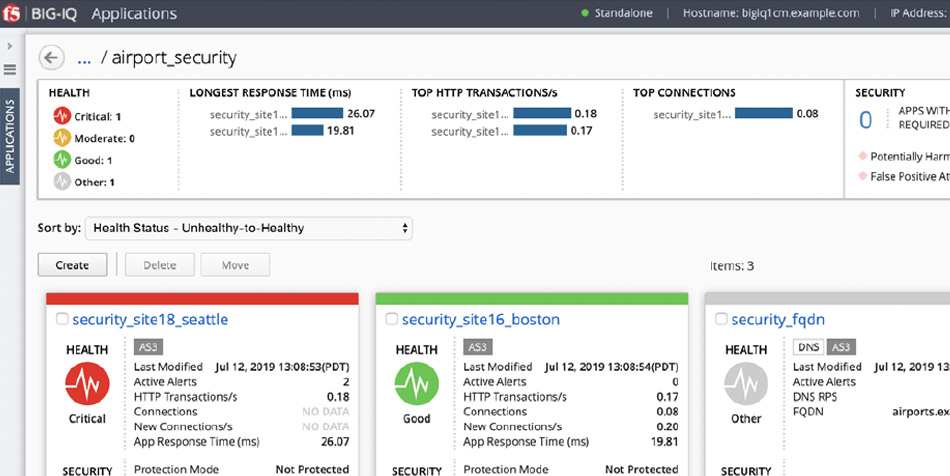Screen dimensions: 950x476
Task: Click the Potentially Harmful diamond marker
Action: (862, 156)
